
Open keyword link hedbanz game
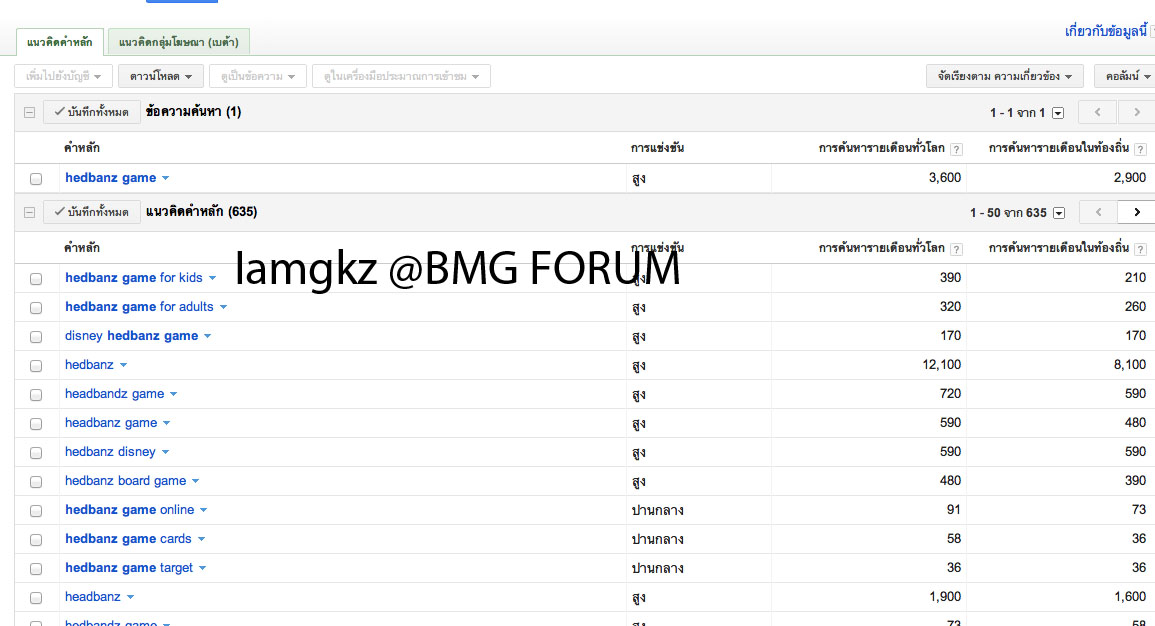click(x=110, y=177)
